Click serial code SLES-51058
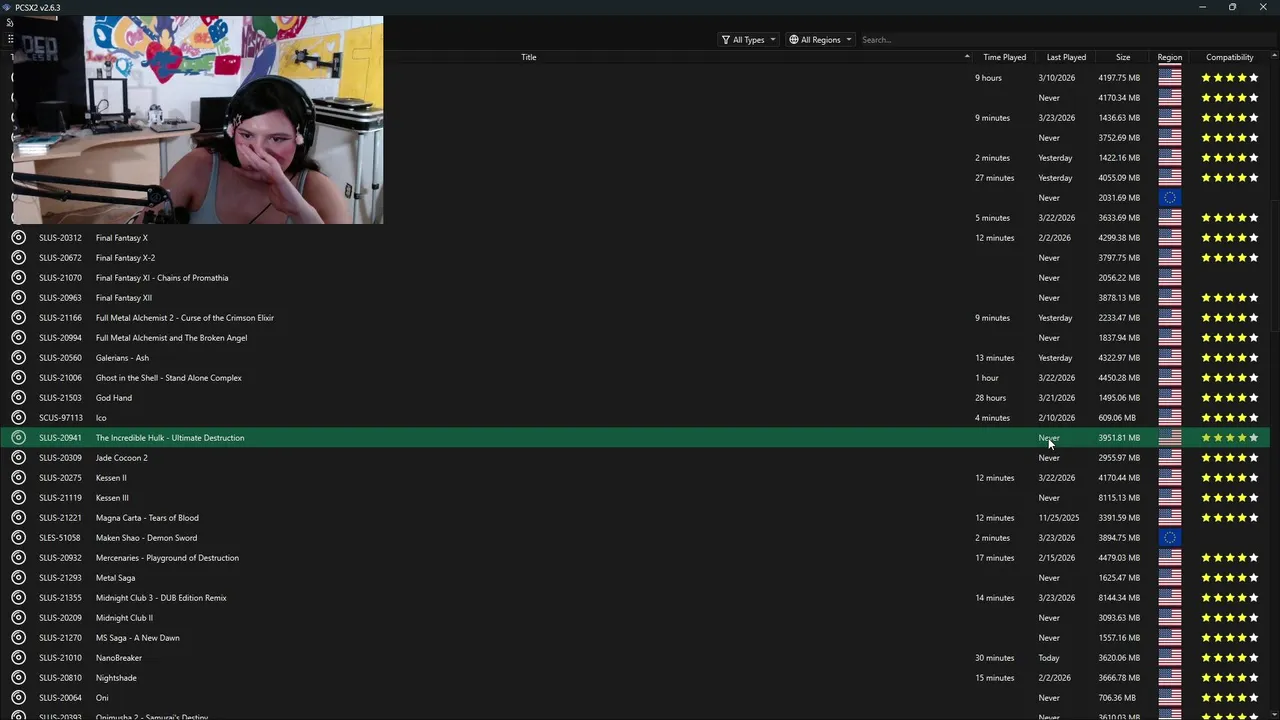This screenshot has height=720, width=1280. 60,538
